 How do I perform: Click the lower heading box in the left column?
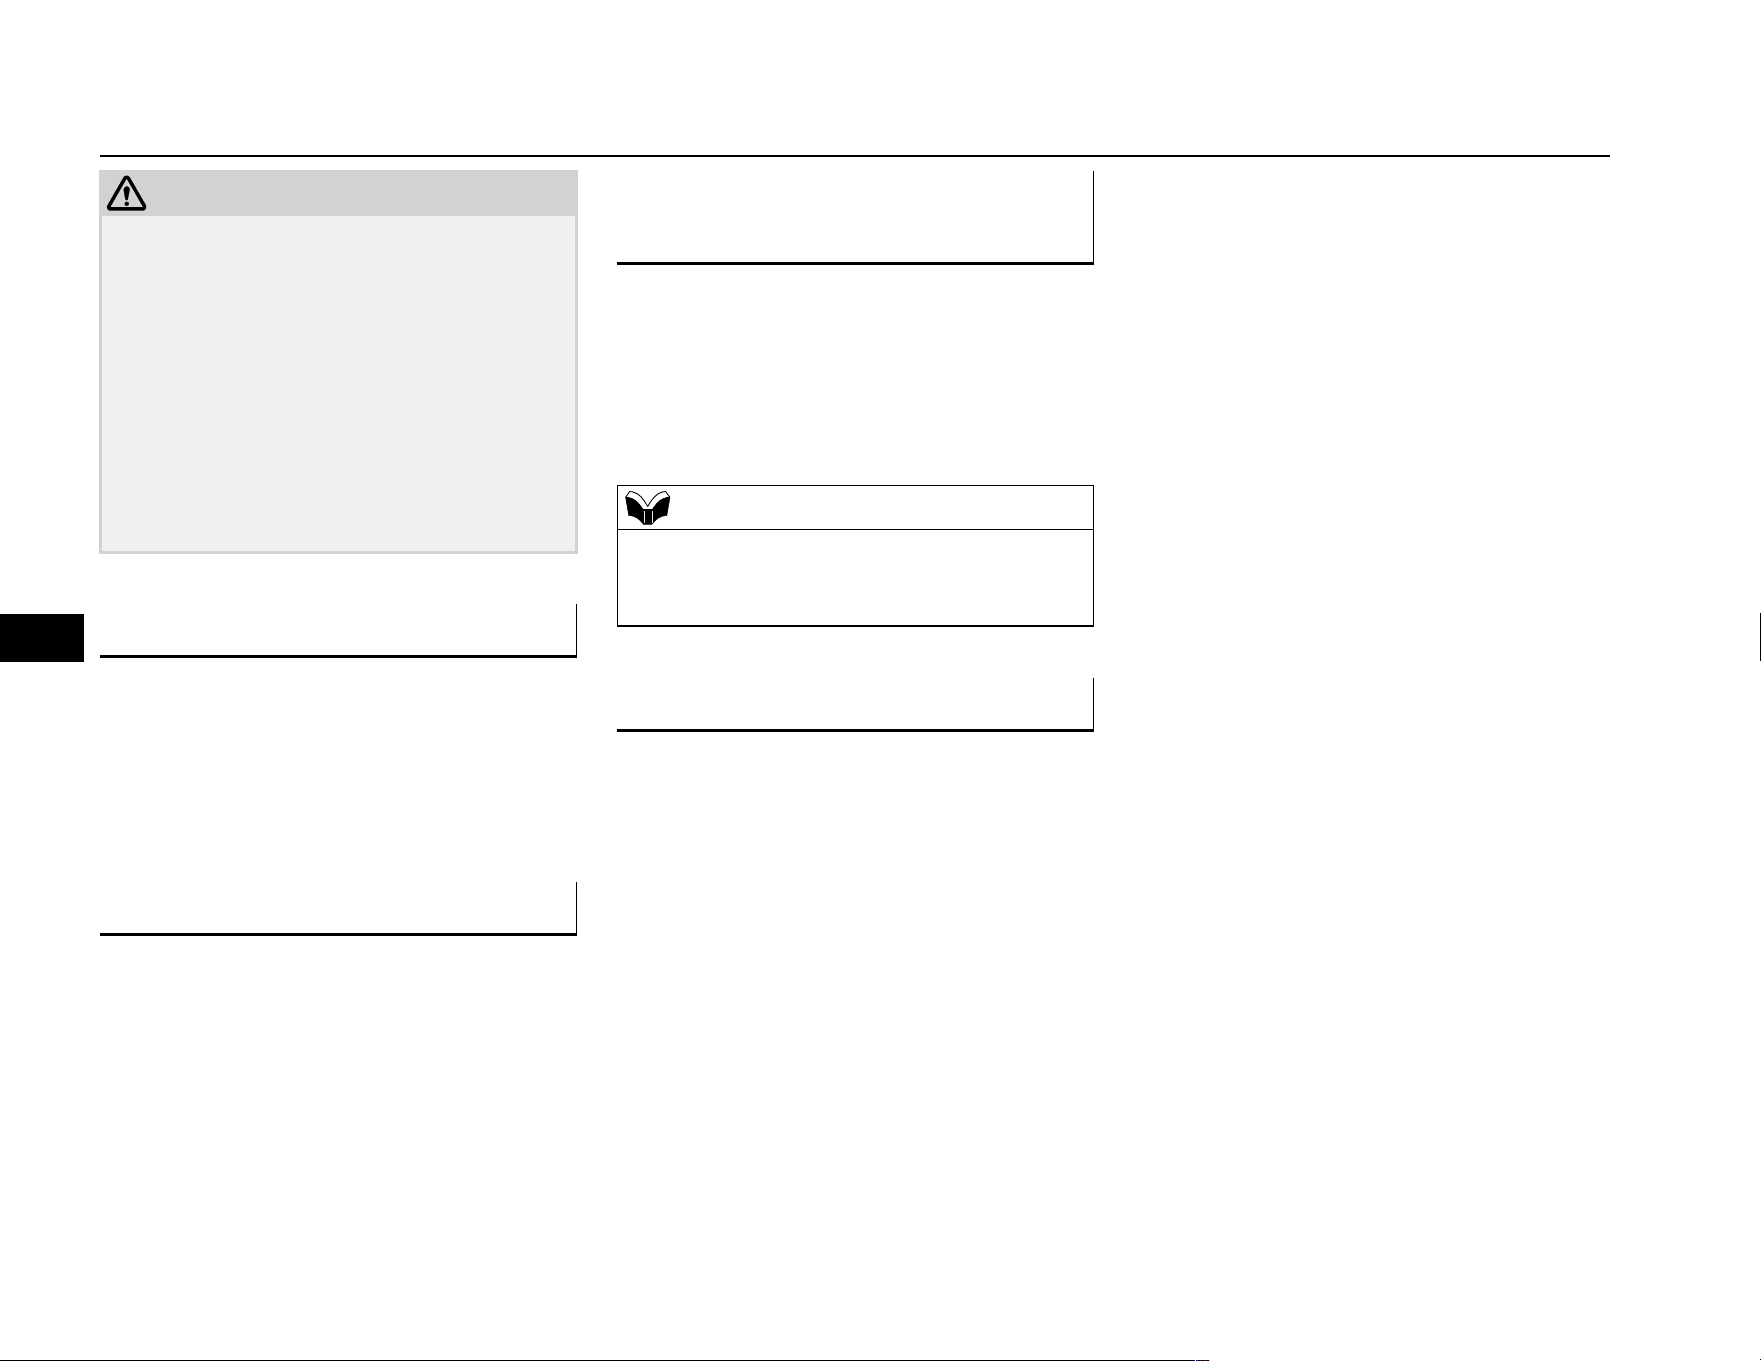click(339, 909)
